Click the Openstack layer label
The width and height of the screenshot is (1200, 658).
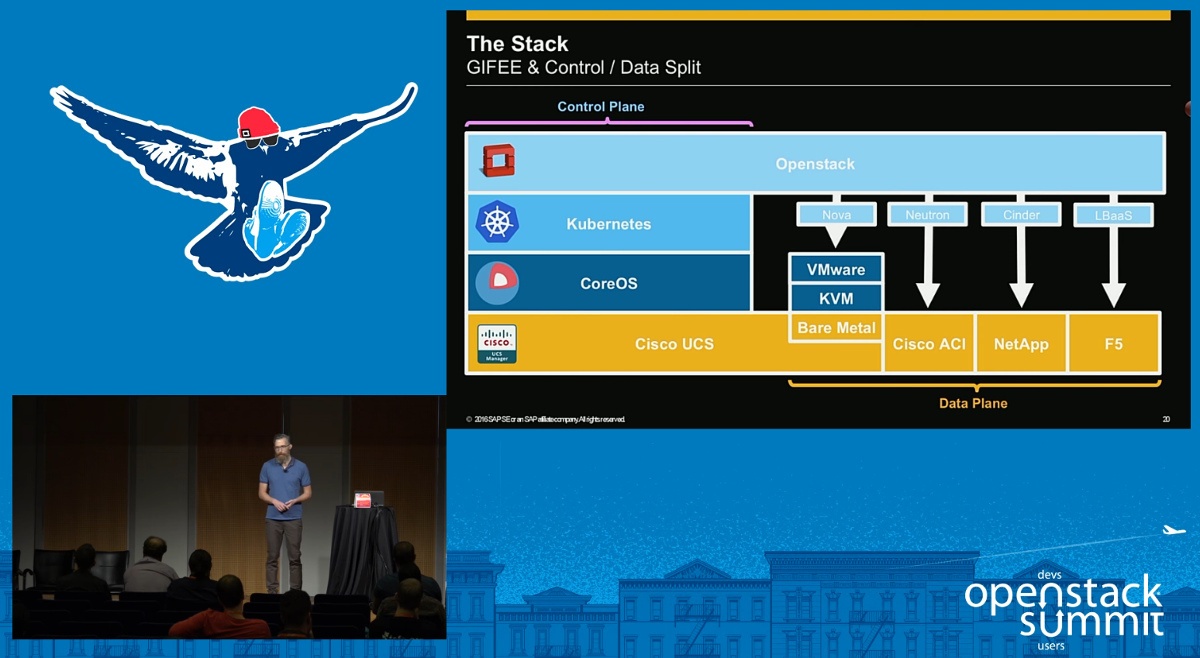pos(815,164)
